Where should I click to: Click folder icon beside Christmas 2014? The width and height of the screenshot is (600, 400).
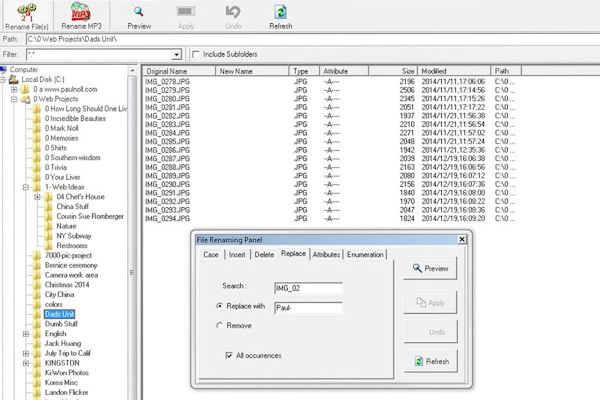click(x=37, y=285)
